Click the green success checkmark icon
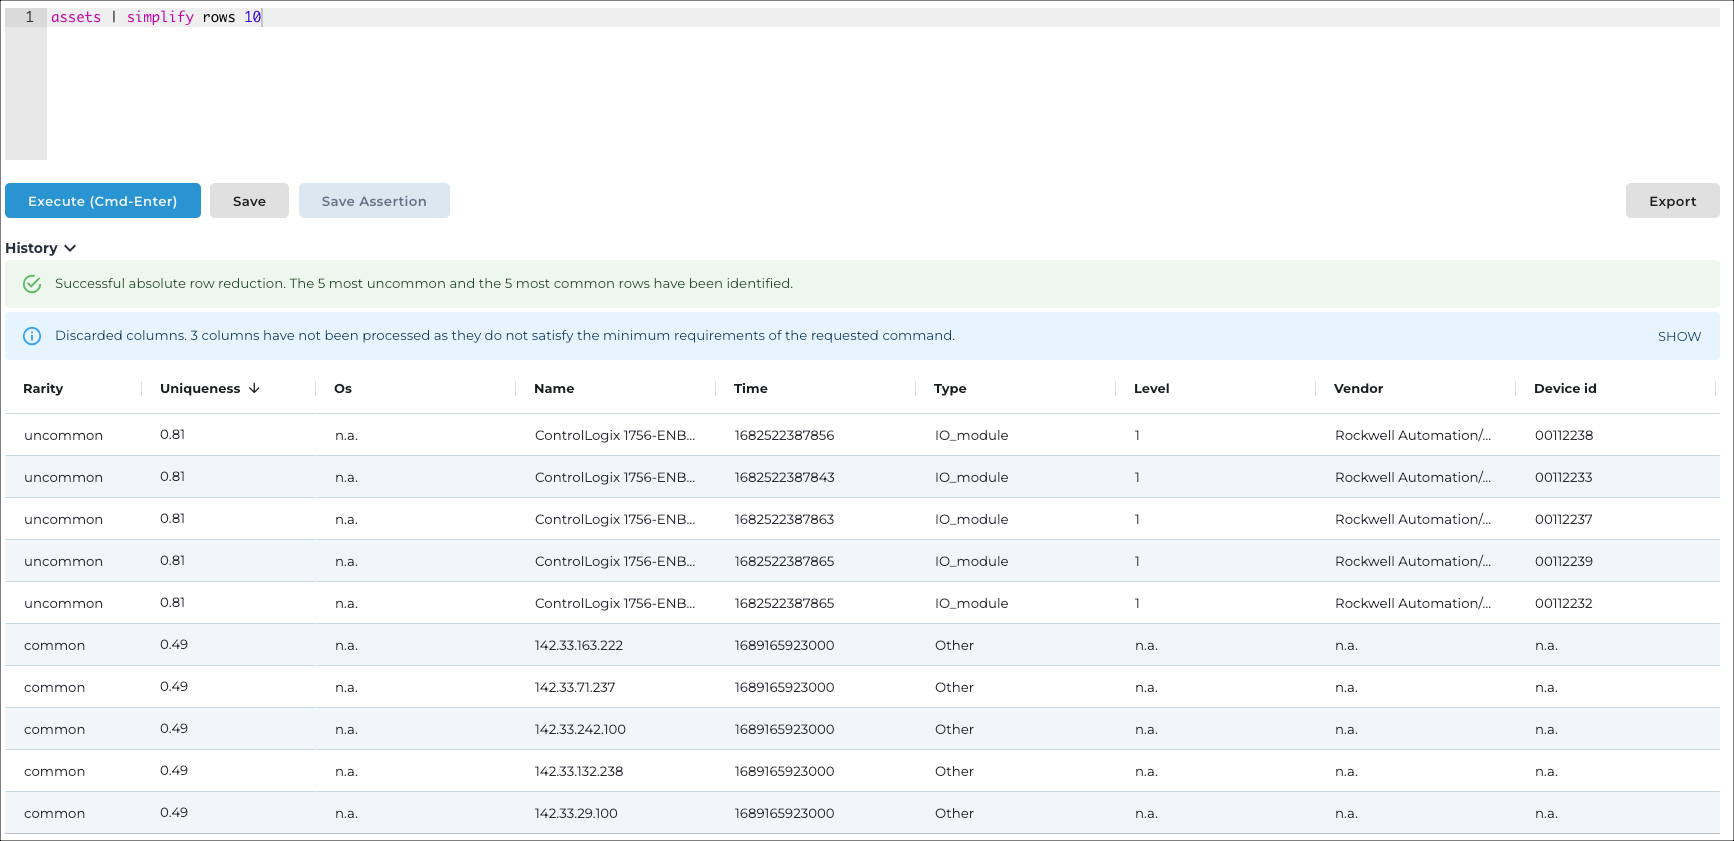This screenshot has height=841, width=1734. [x=32, y=284]
